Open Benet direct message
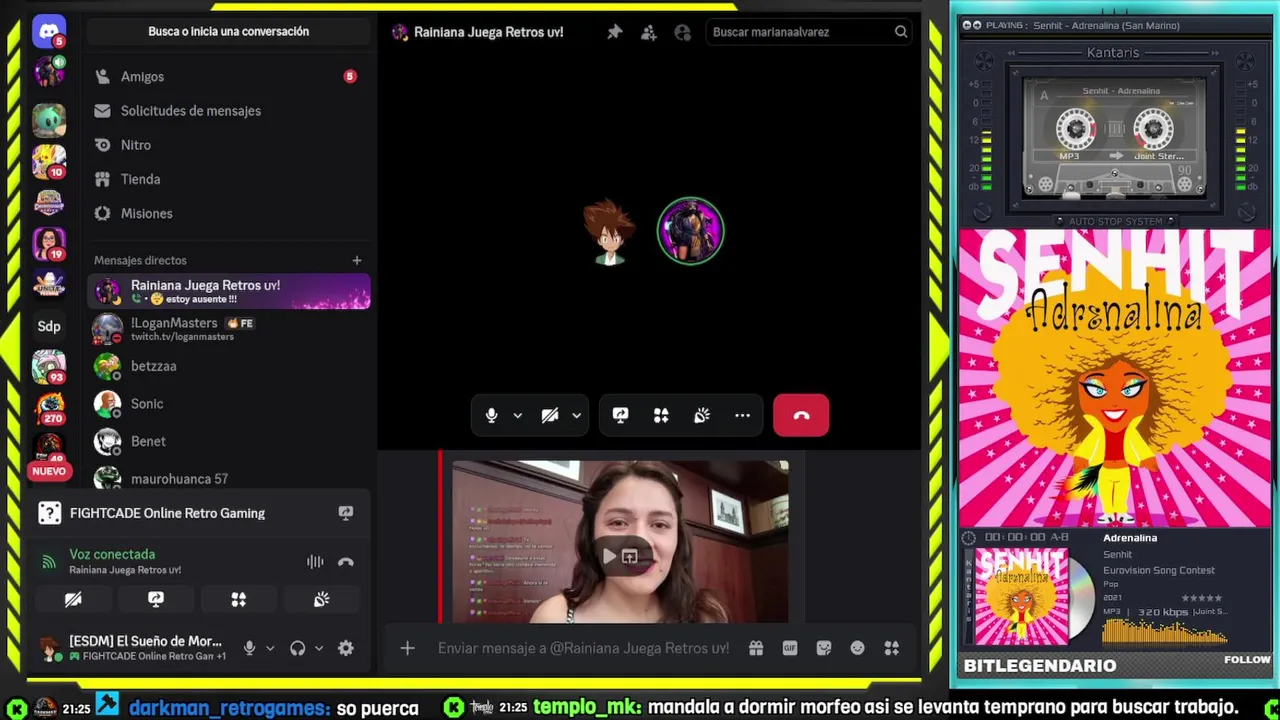The image size is (1280, 720). pyautogui.click(x=229, y=441)
